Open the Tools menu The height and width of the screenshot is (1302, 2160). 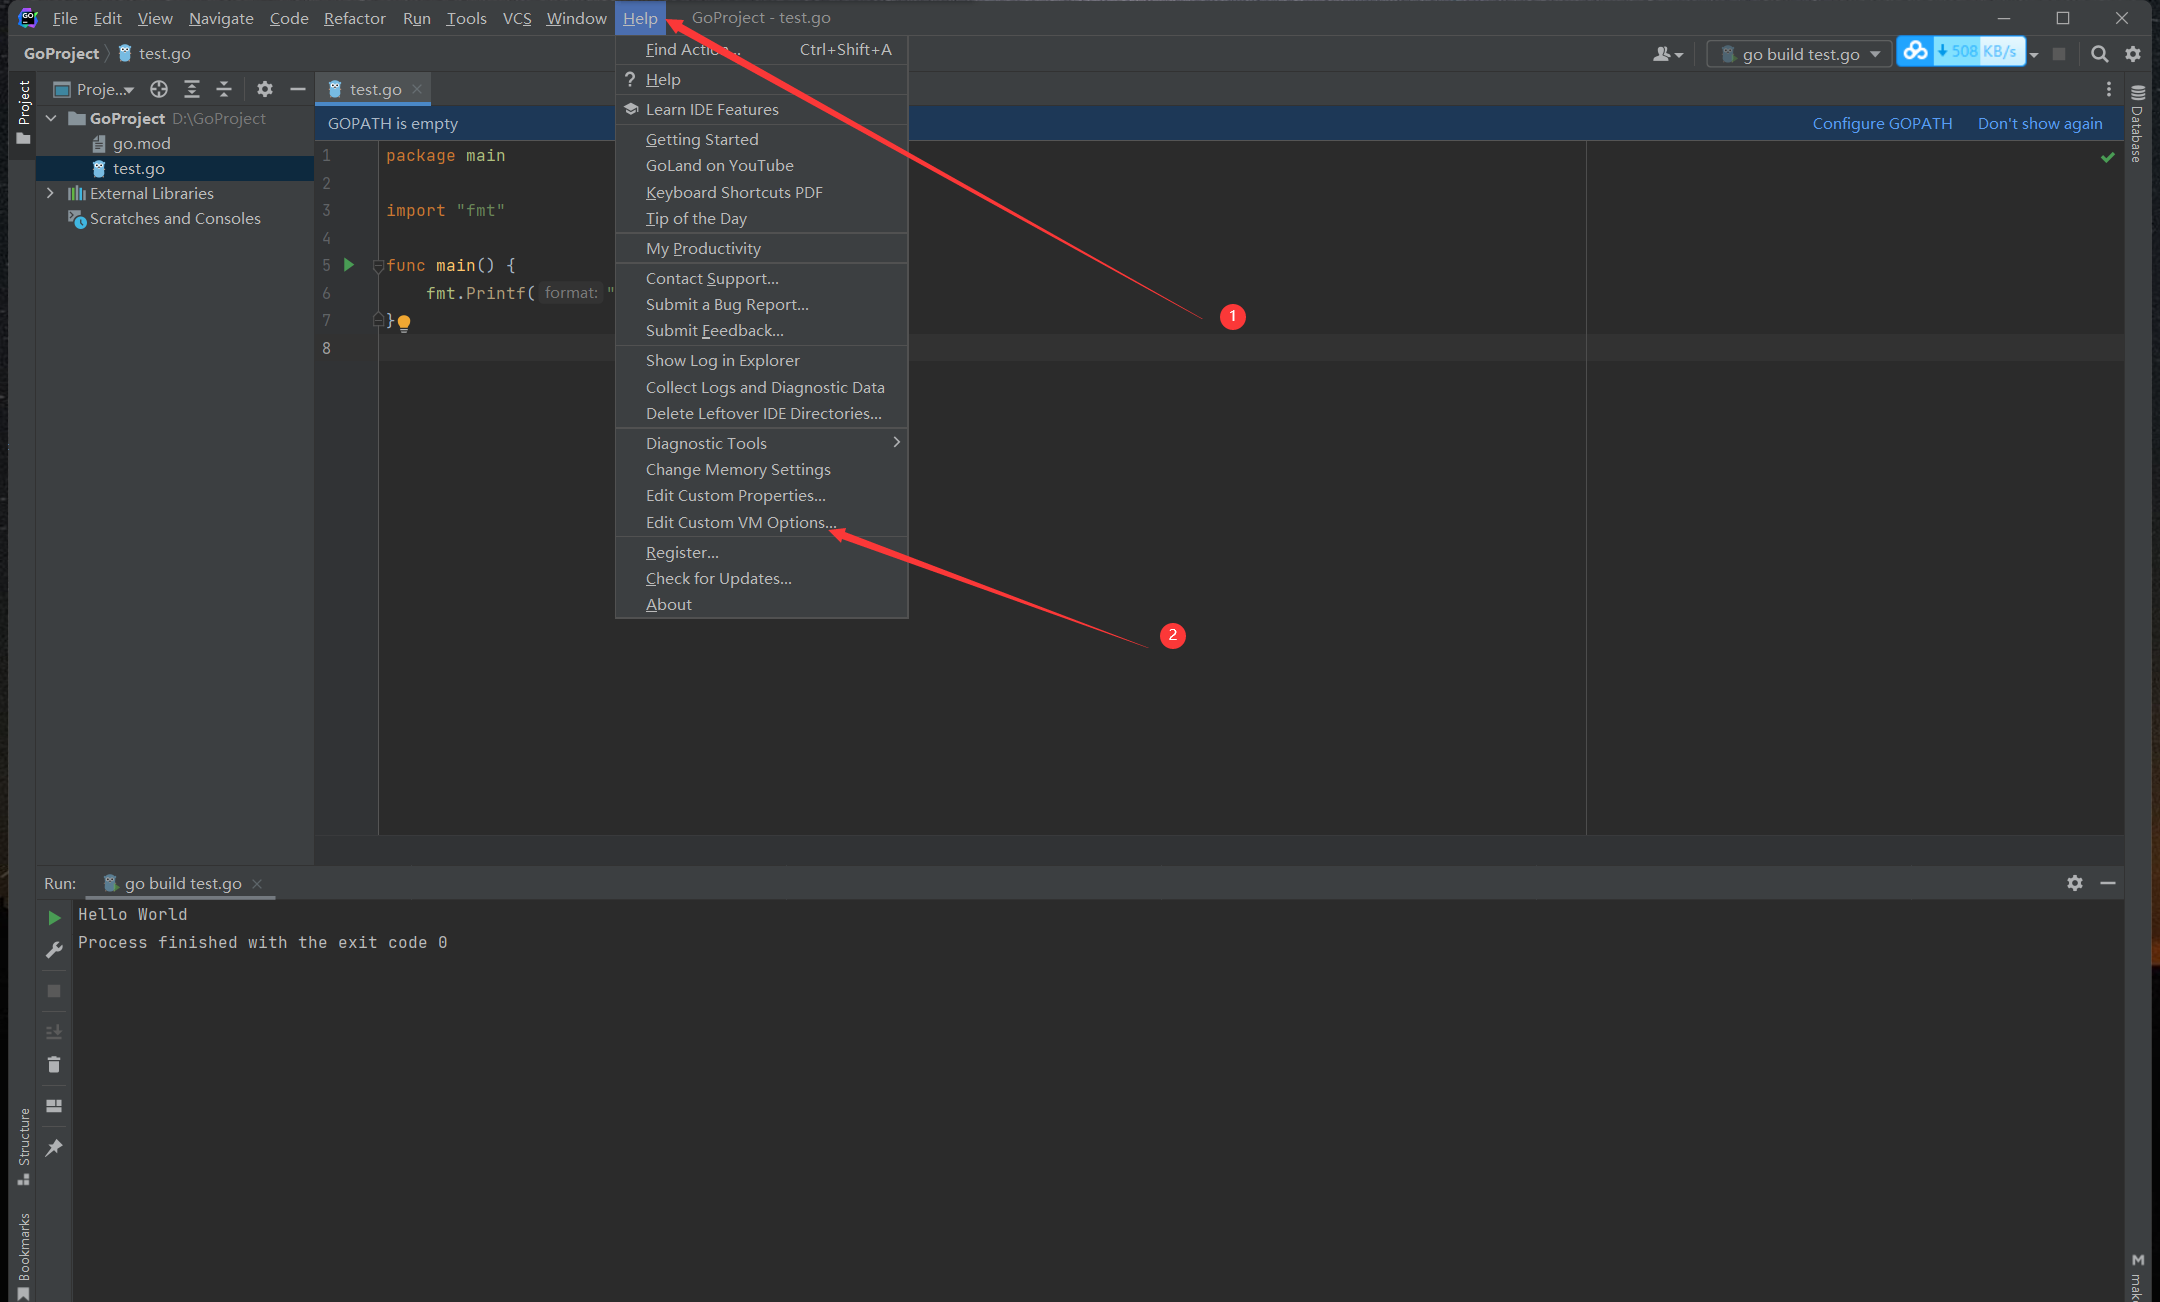point(466,18)
